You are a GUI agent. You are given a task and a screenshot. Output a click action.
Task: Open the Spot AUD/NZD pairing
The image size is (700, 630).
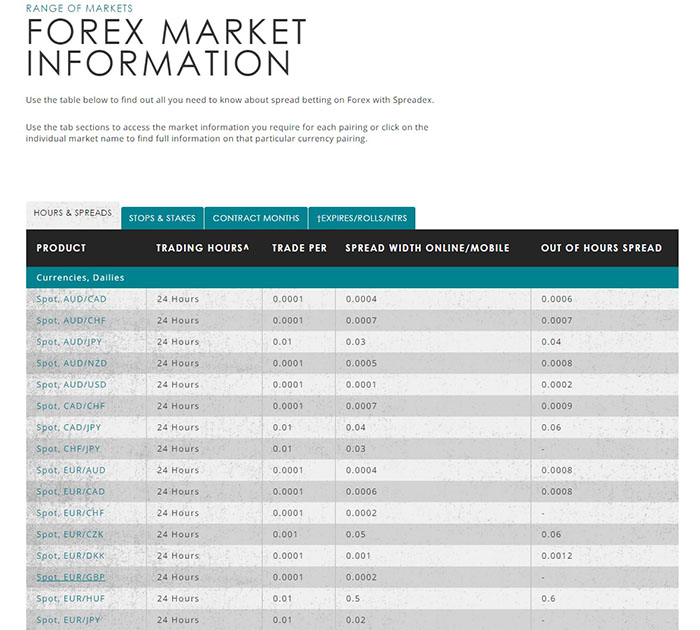pyautogui.click(x=71, y=363)
